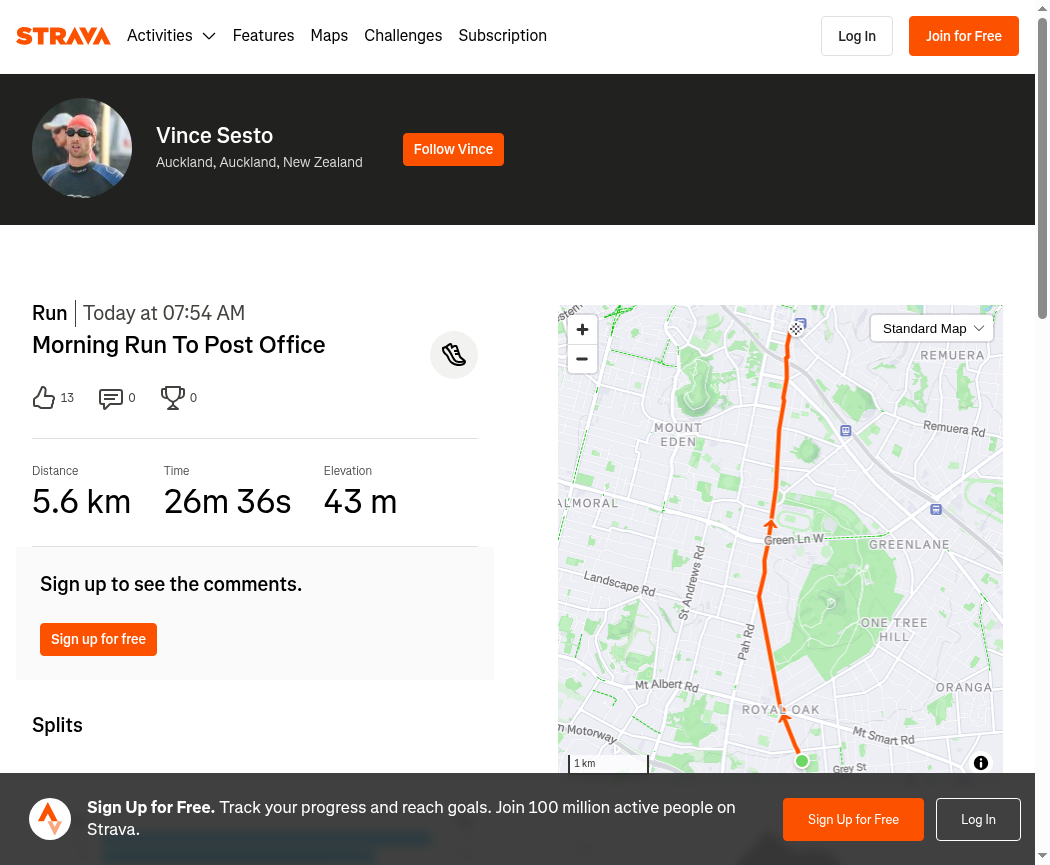
Task: Click the Splits heading
Action: 58,725
